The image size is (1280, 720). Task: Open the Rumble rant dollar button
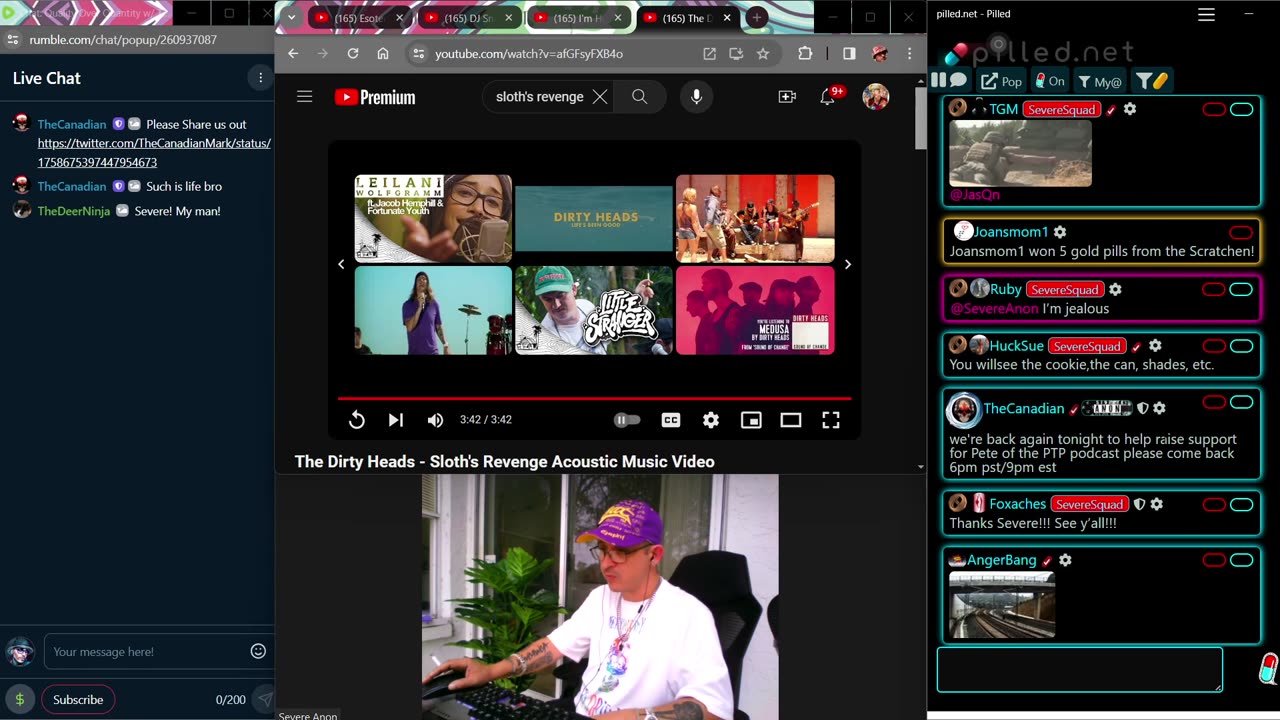[19, 700]
